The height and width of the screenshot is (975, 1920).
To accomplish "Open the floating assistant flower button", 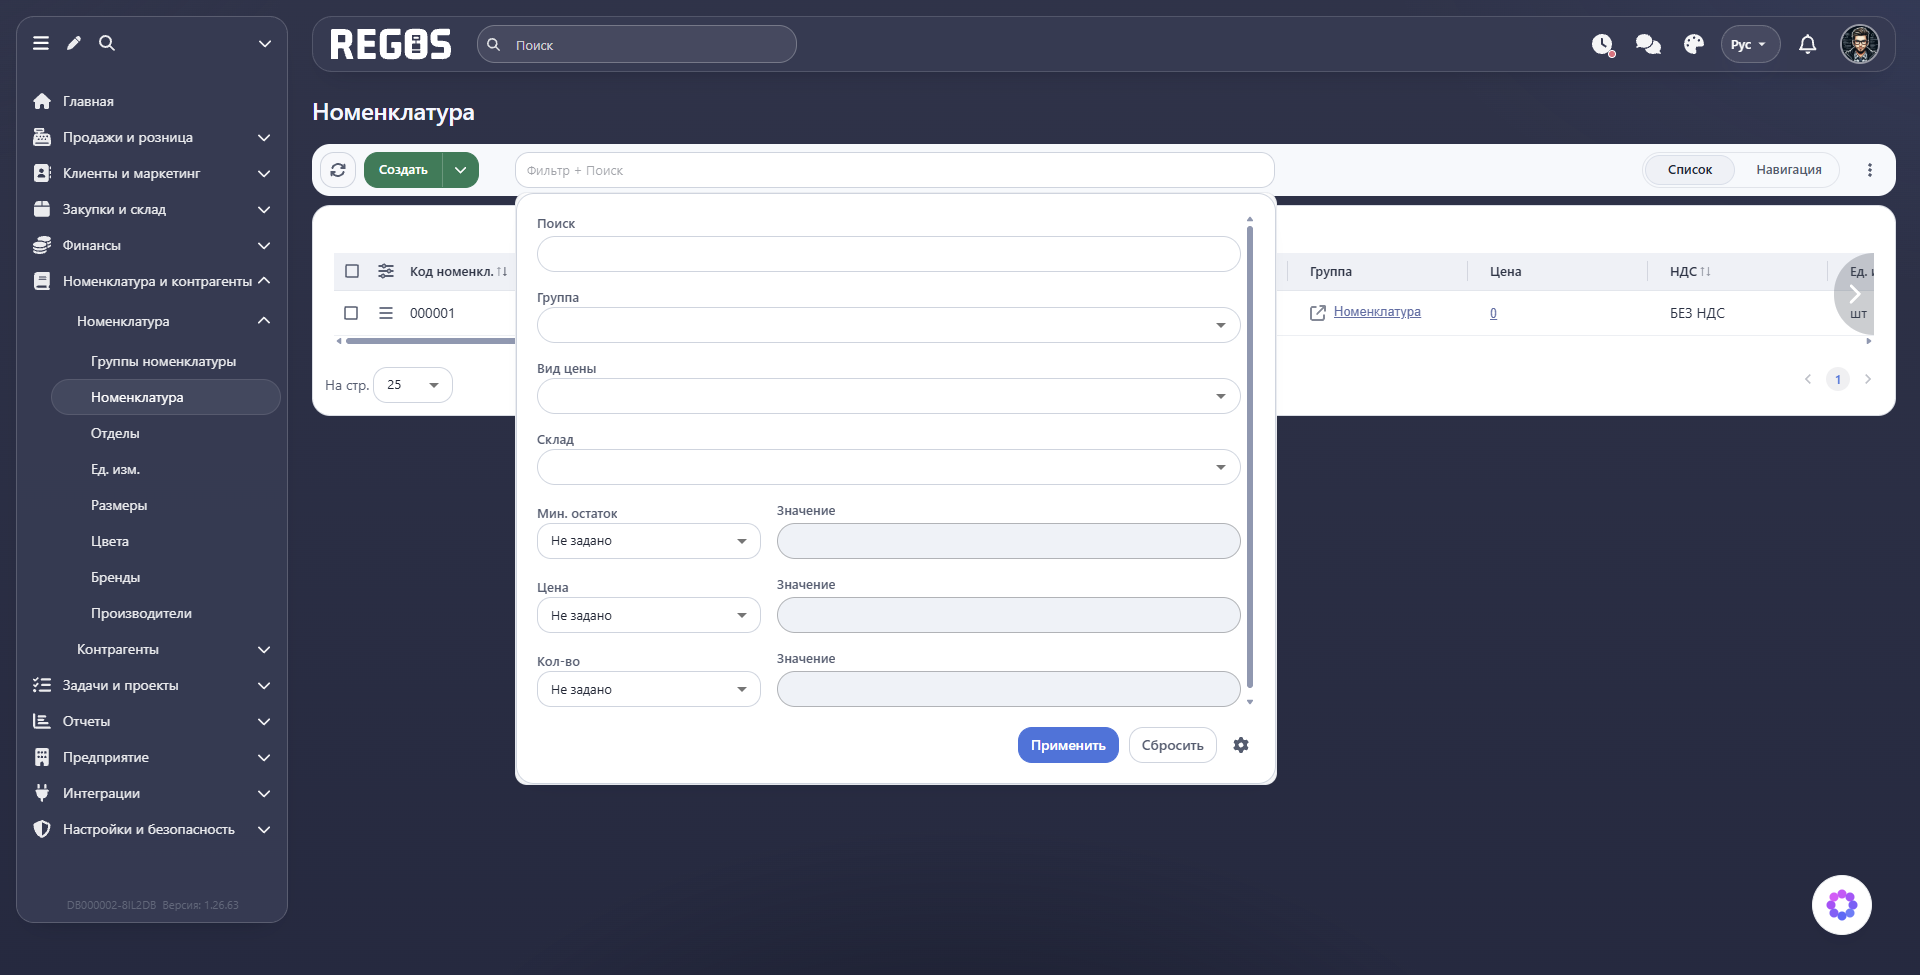I will (1842, 905).
